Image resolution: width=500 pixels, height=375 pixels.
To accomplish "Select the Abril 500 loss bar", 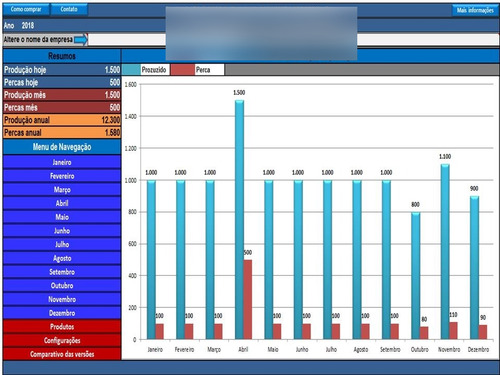I will click(x=248, y=300).
